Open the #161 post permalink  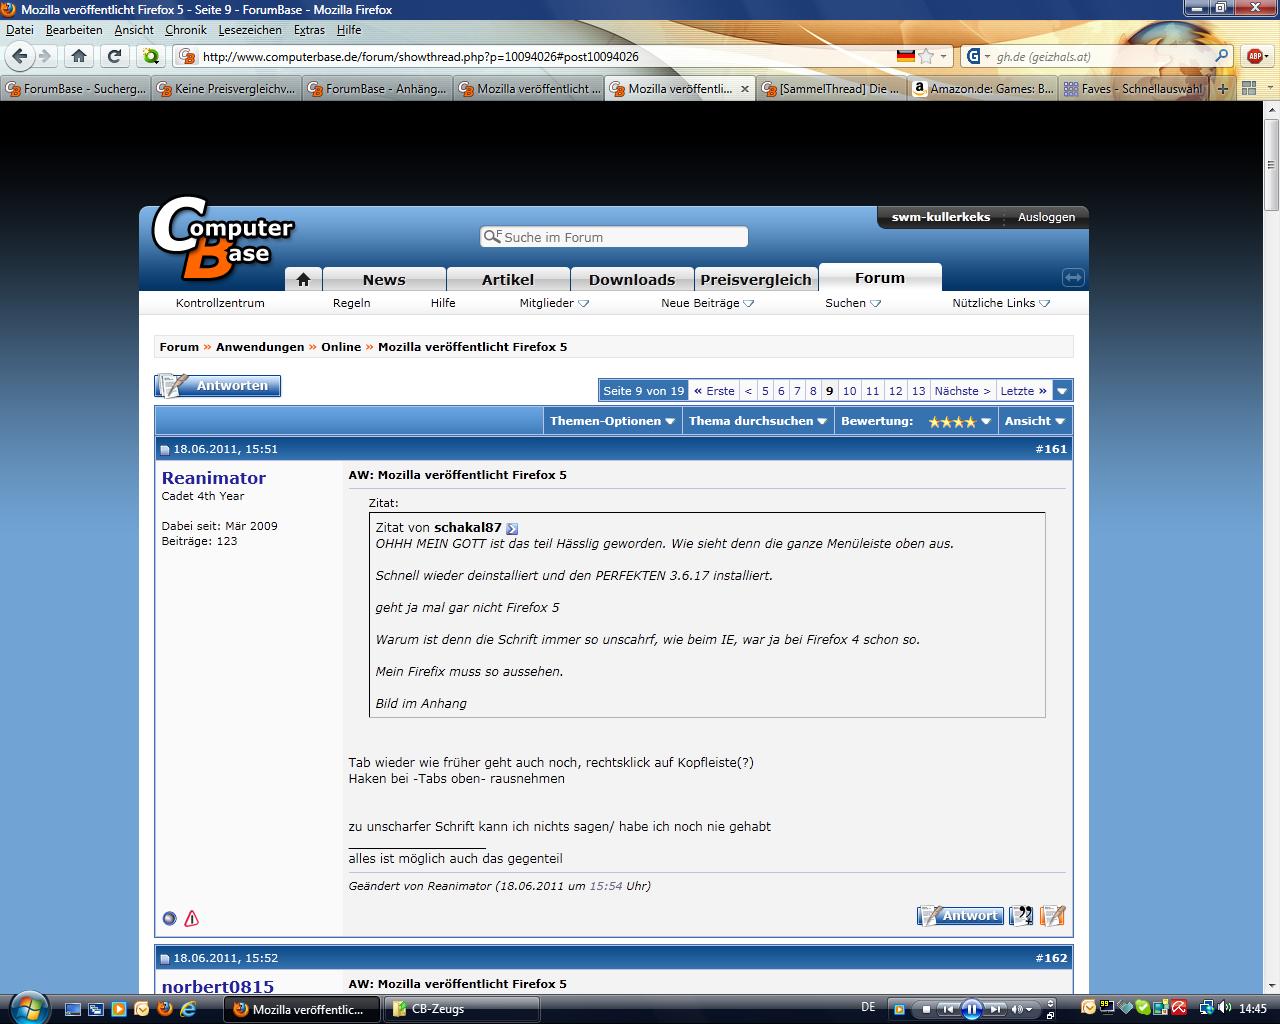1051,449
